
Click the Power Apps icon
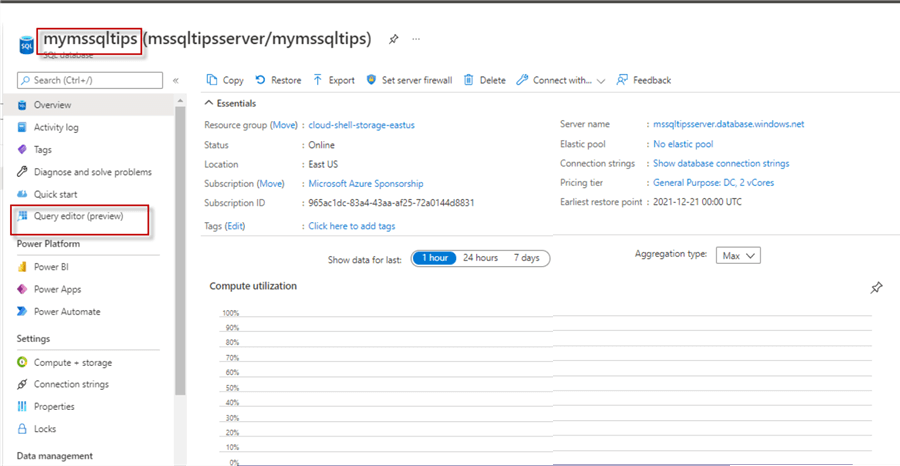tap(22, 289)
